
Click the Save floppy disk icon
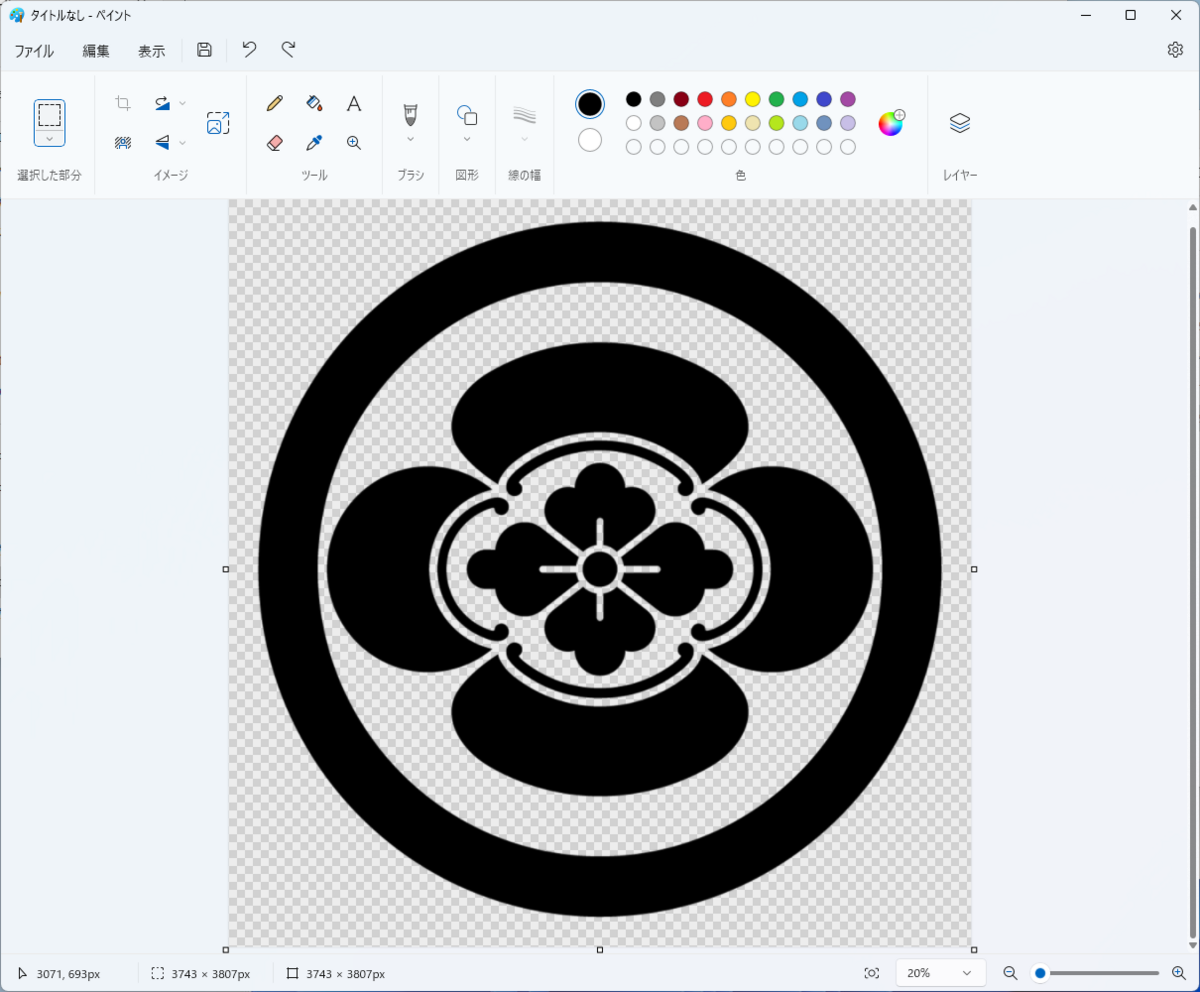(x=204, y=50)
